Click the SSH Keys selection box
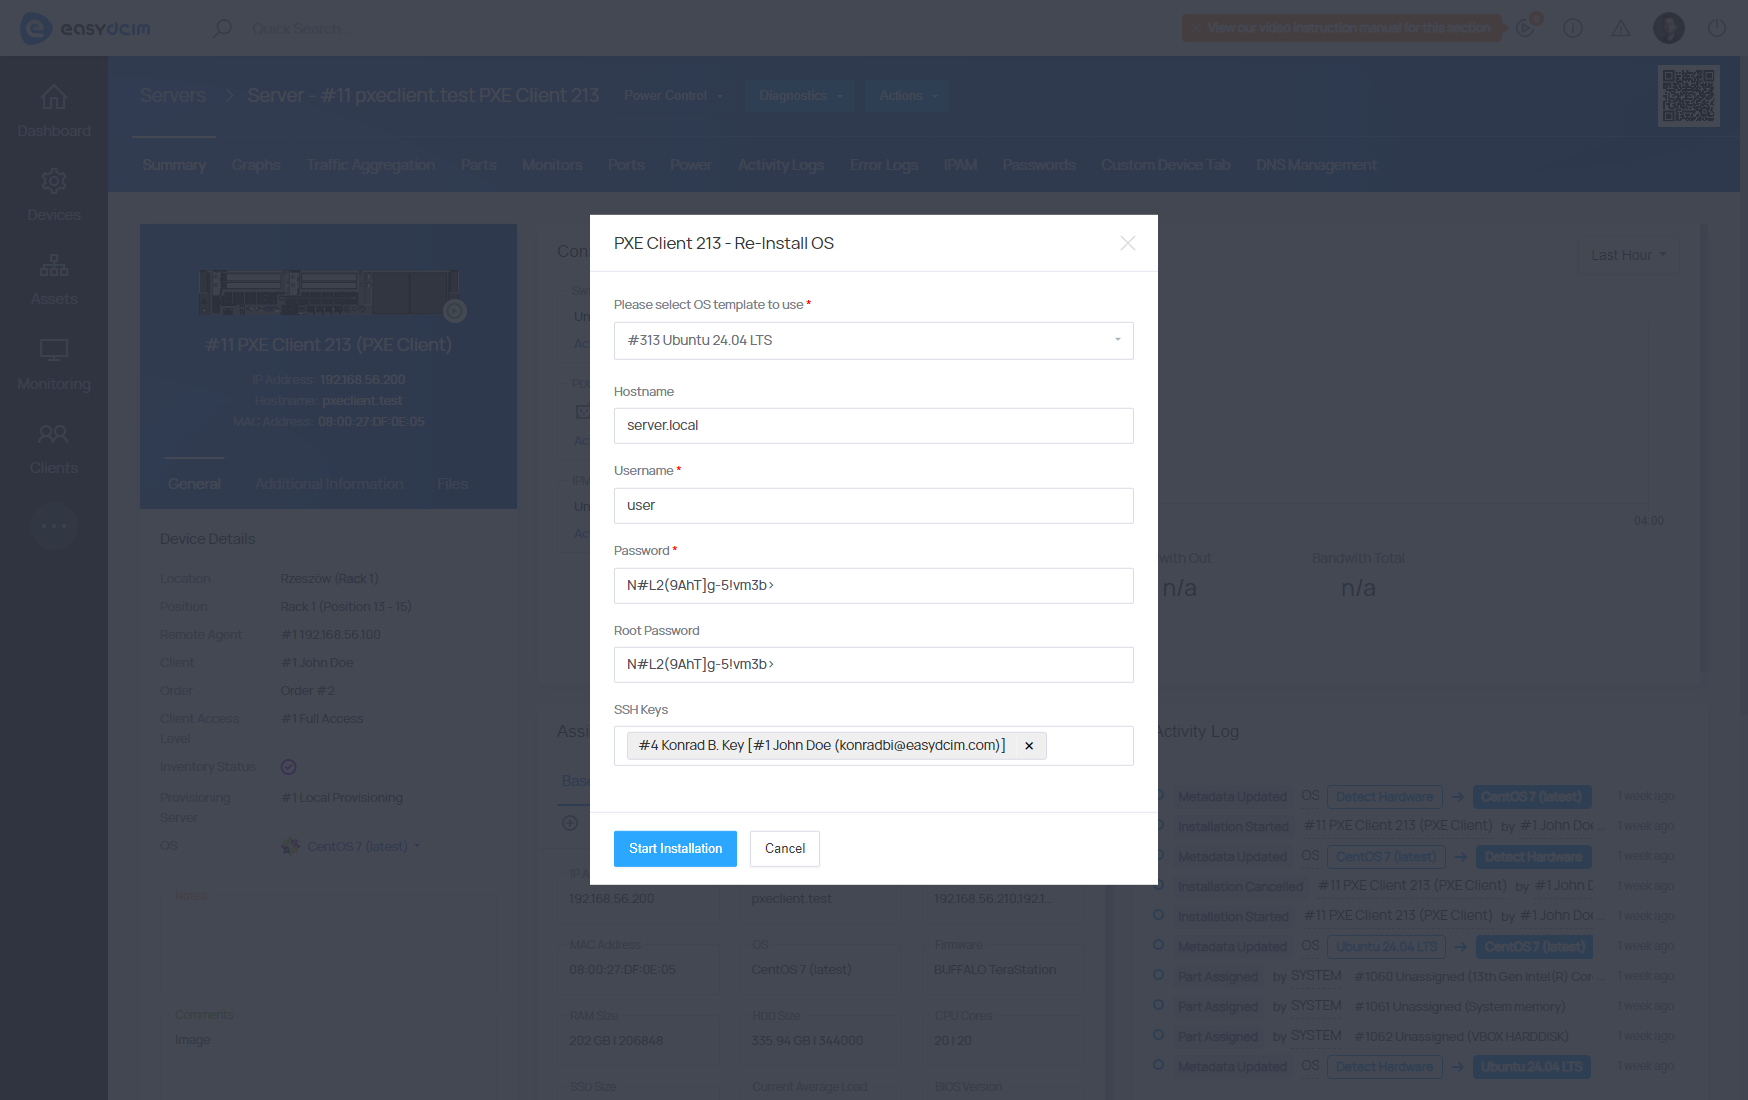 coord(874,746)
